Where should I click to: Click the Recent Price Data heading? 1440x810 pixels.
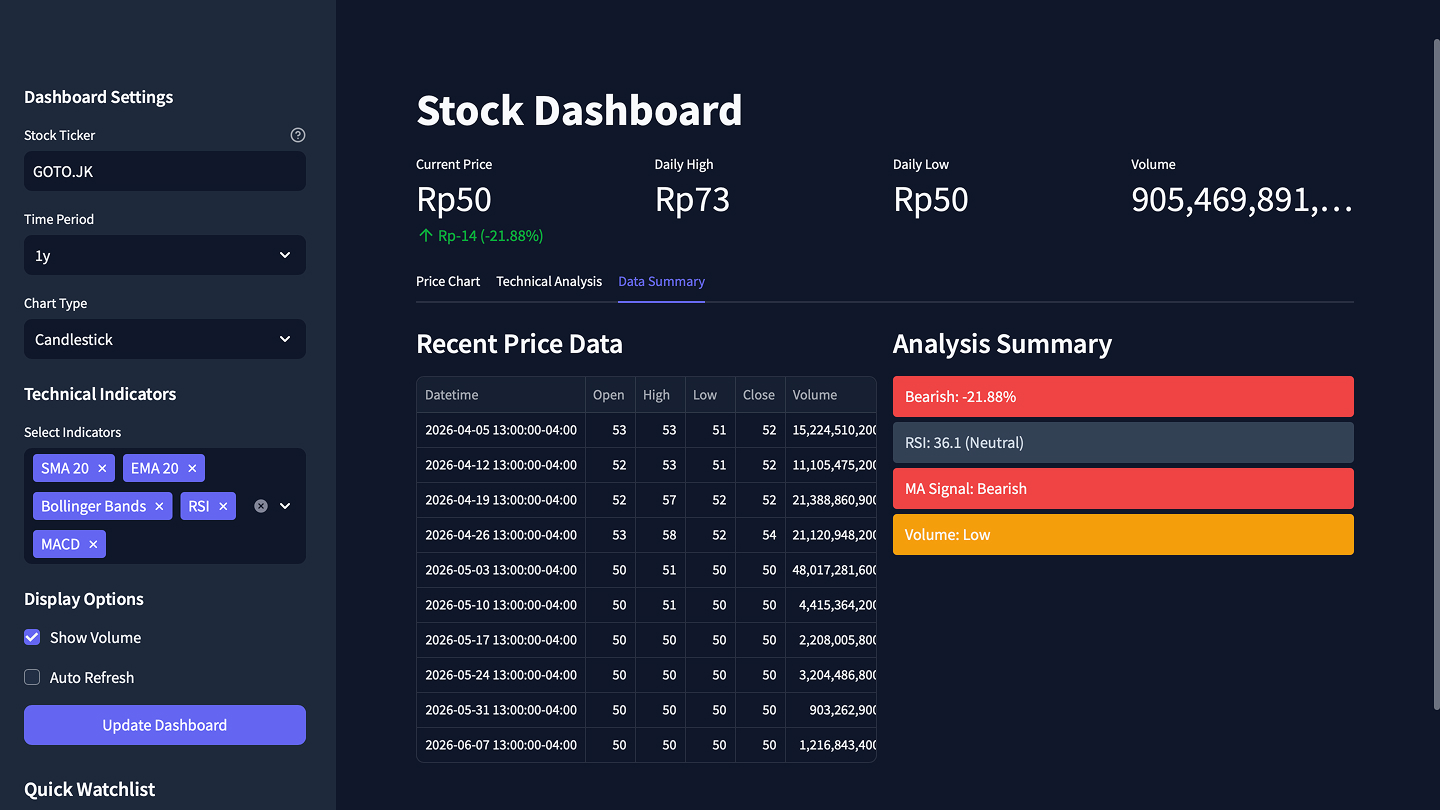[x=519, y=344]
